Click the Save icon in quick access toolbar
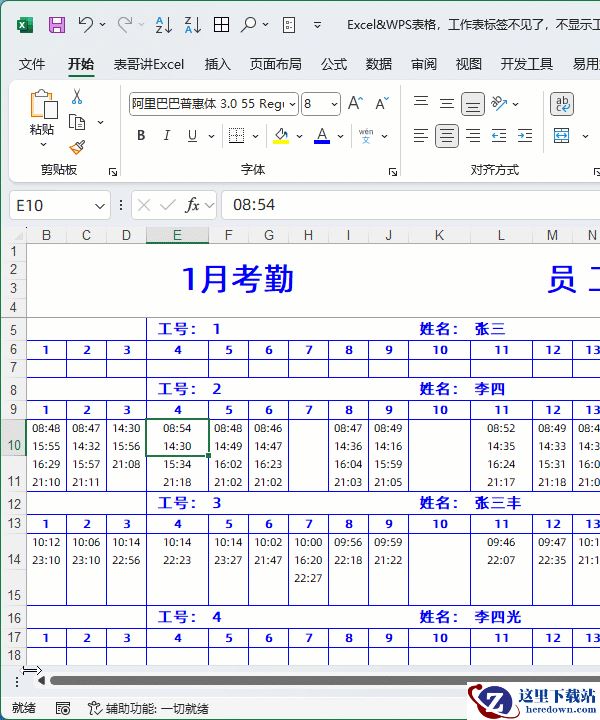Viewport: 600px width, 720px height. point(57,25)
